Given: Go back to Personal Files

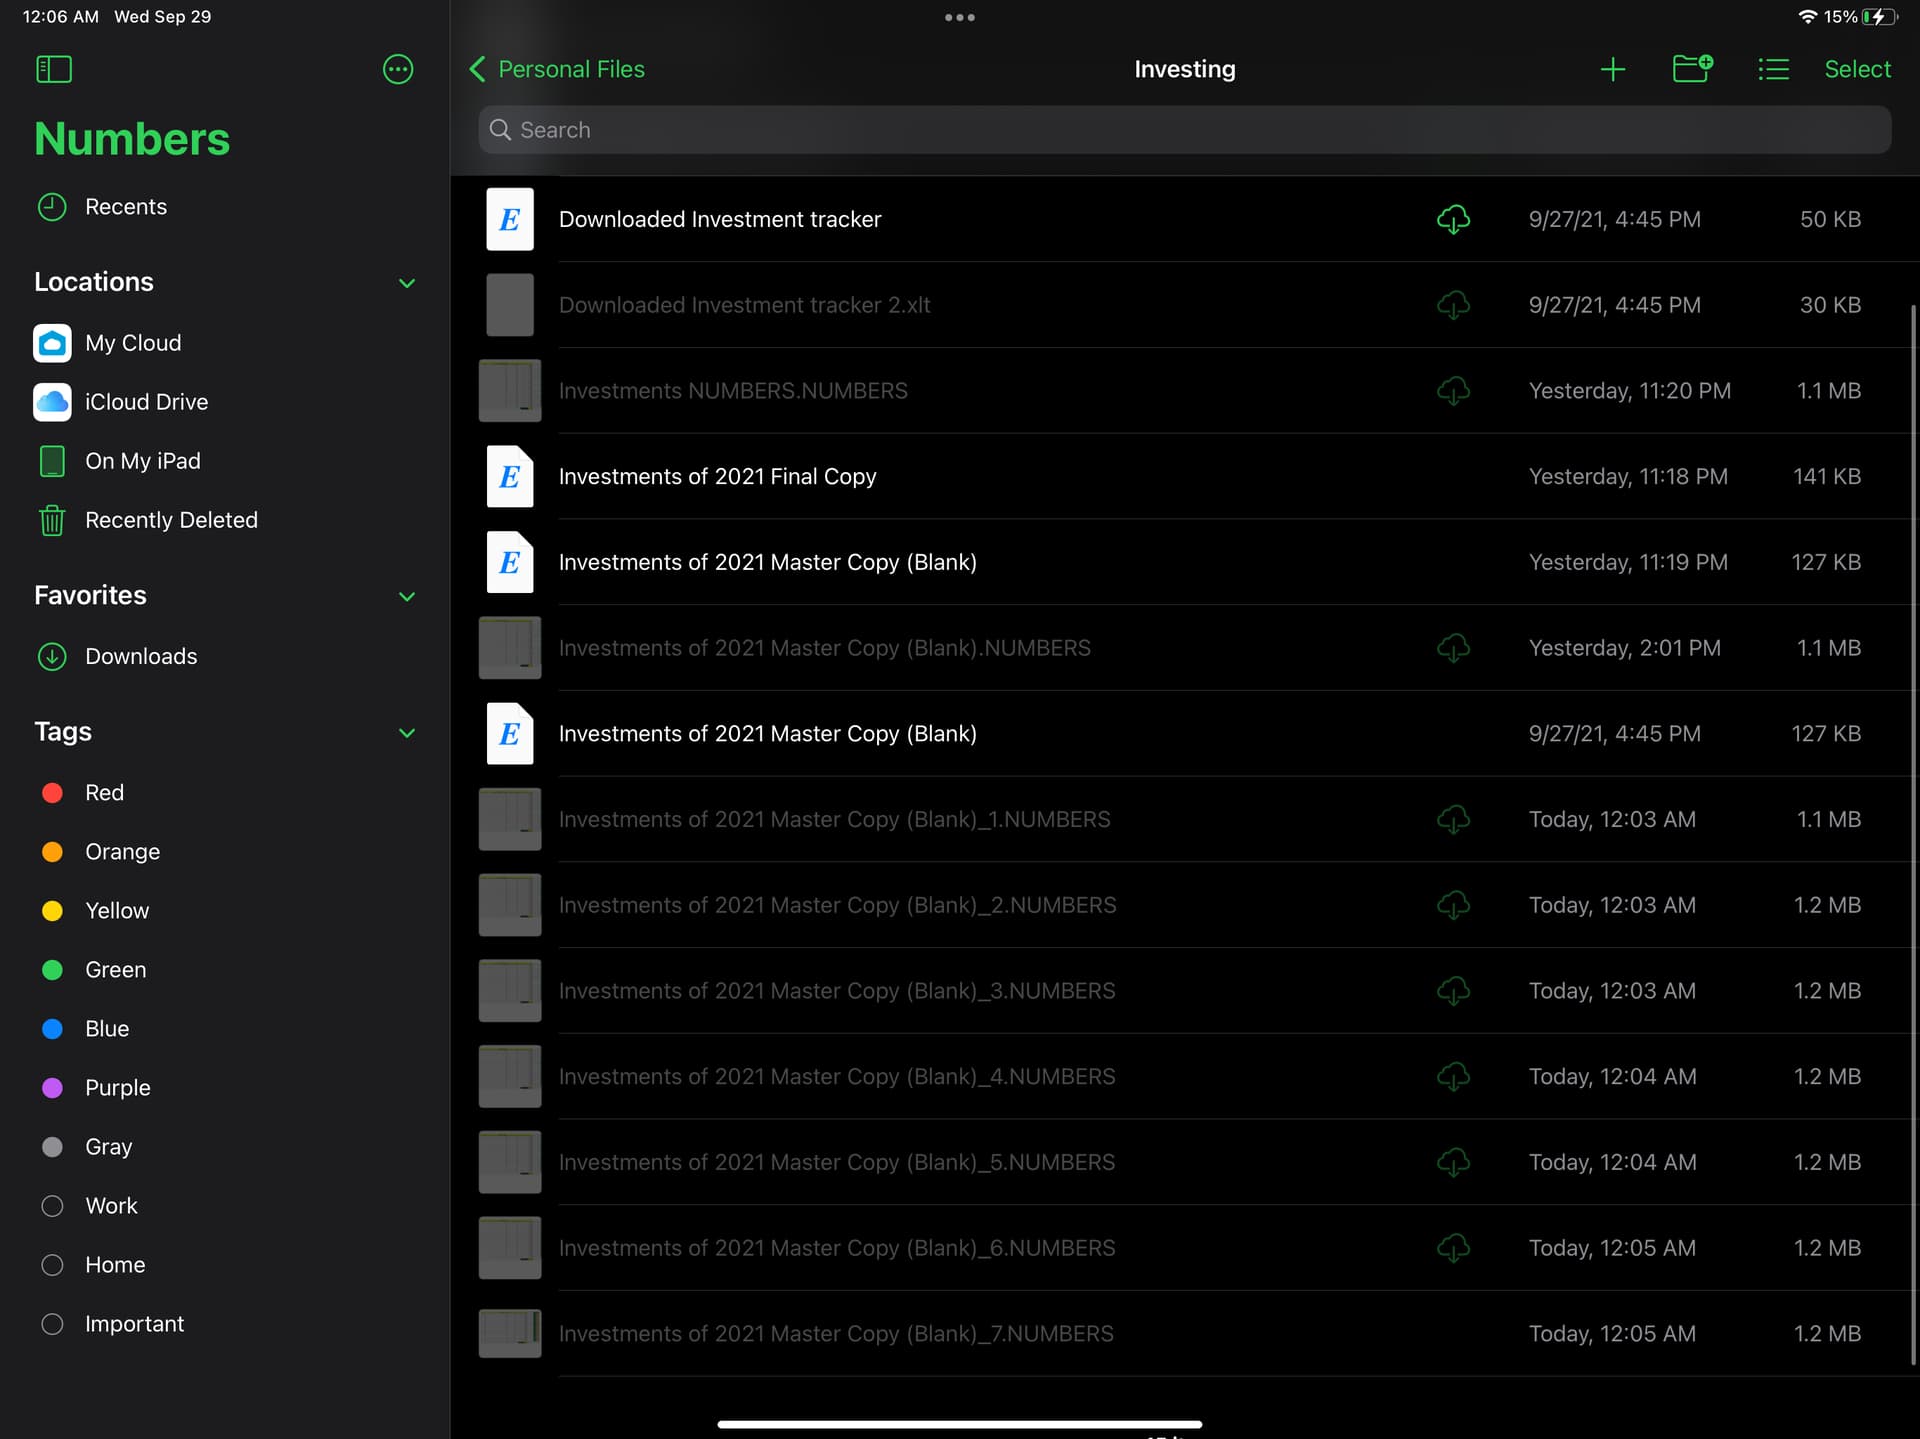Looking at the screenshot, I should click(x=557, y=69).
